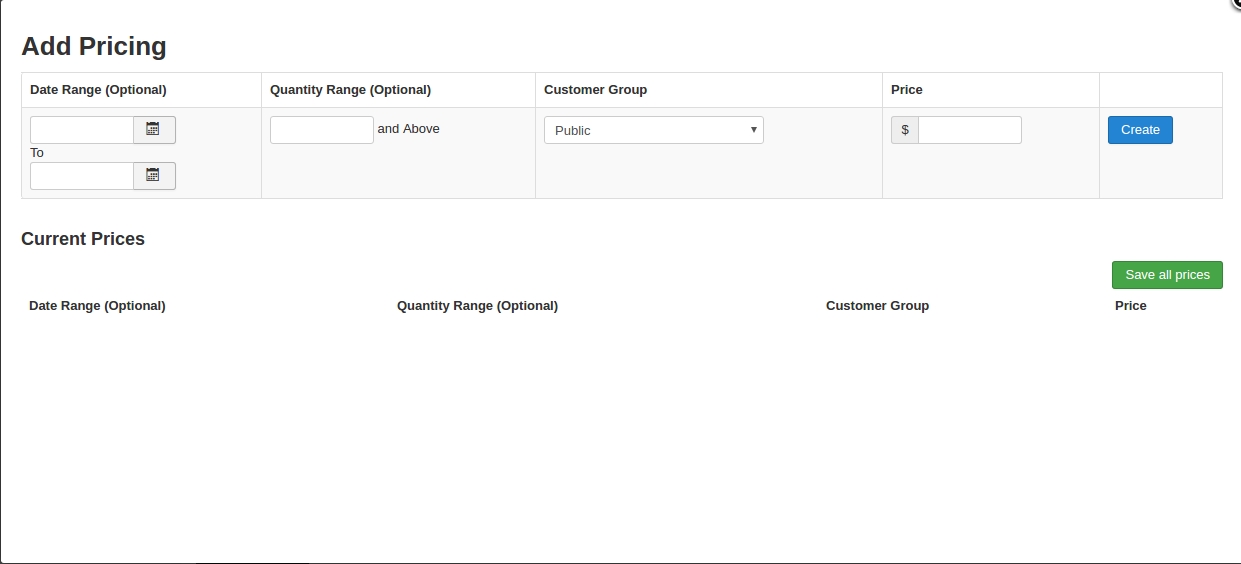
Task: Focus the start date input field
Action: [82, 130]
